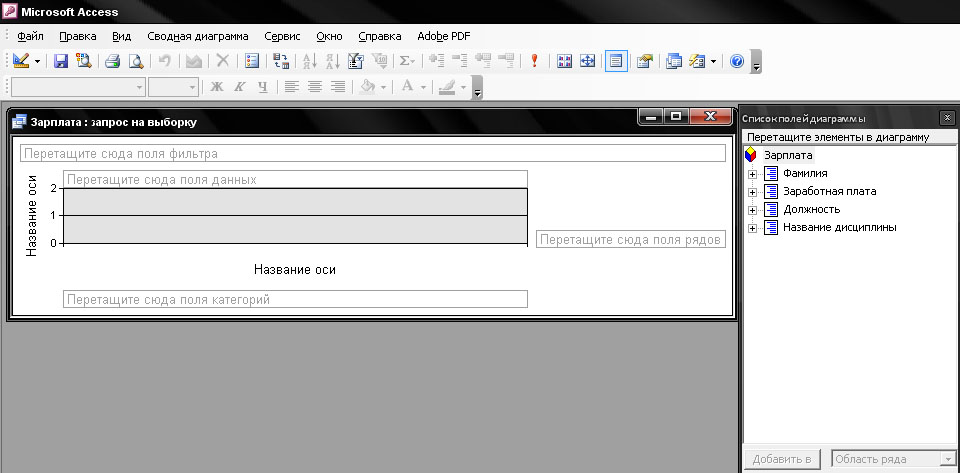The width and height of the screenshot is (960, 473).
Task: Click the multiple charts icon
Action: tap(564, 61)
